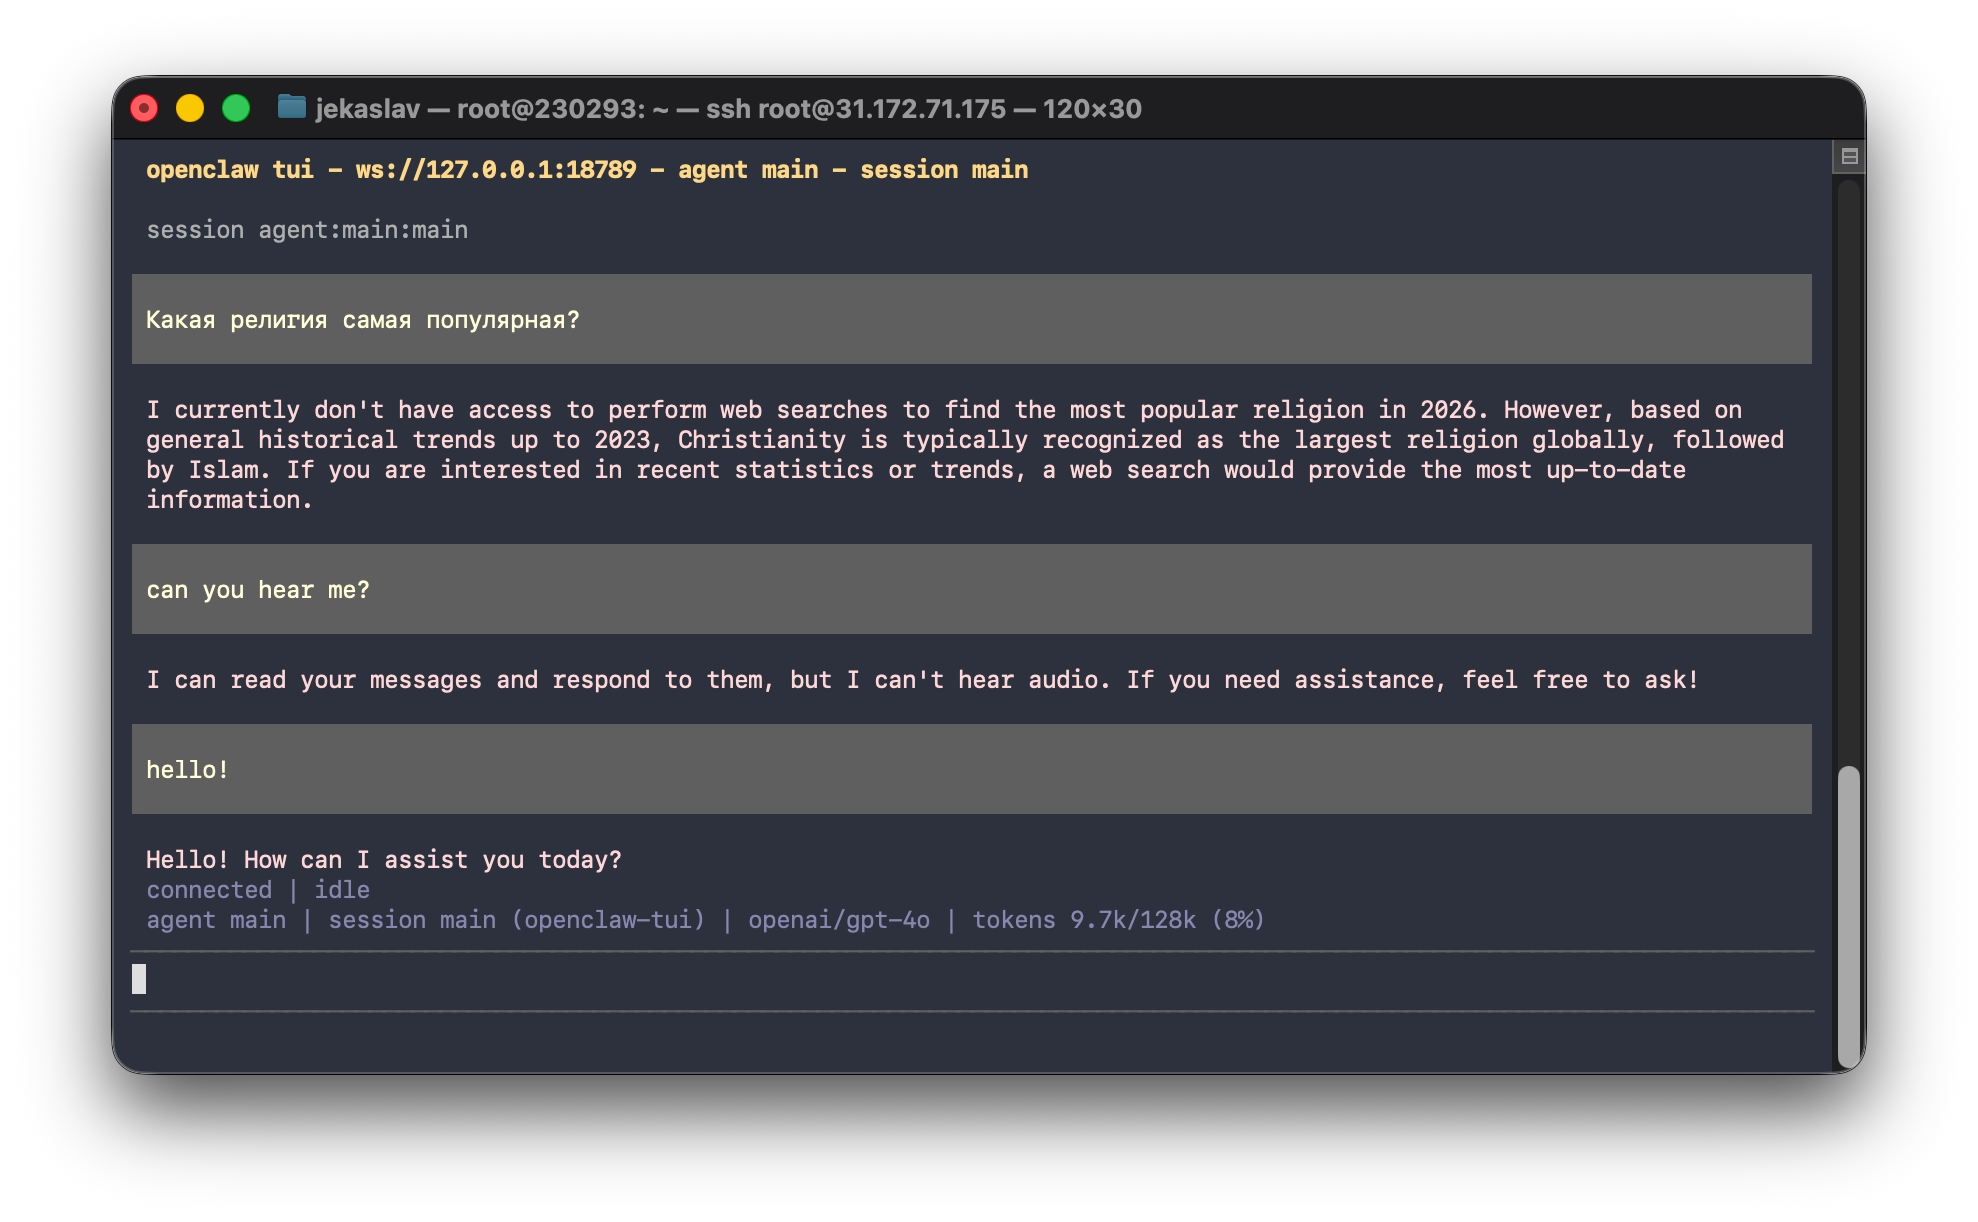1978x1222 pixels.
Task: Click the "connected | idle" status text
Action: pyautogui.click(x=258, y=890)
